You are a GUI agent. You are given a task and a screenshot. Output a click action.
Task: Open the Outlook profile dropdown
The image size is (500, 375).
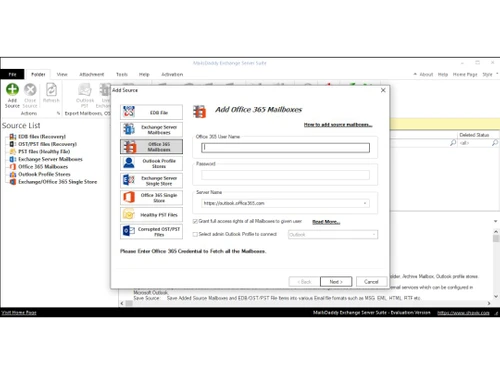374,235
